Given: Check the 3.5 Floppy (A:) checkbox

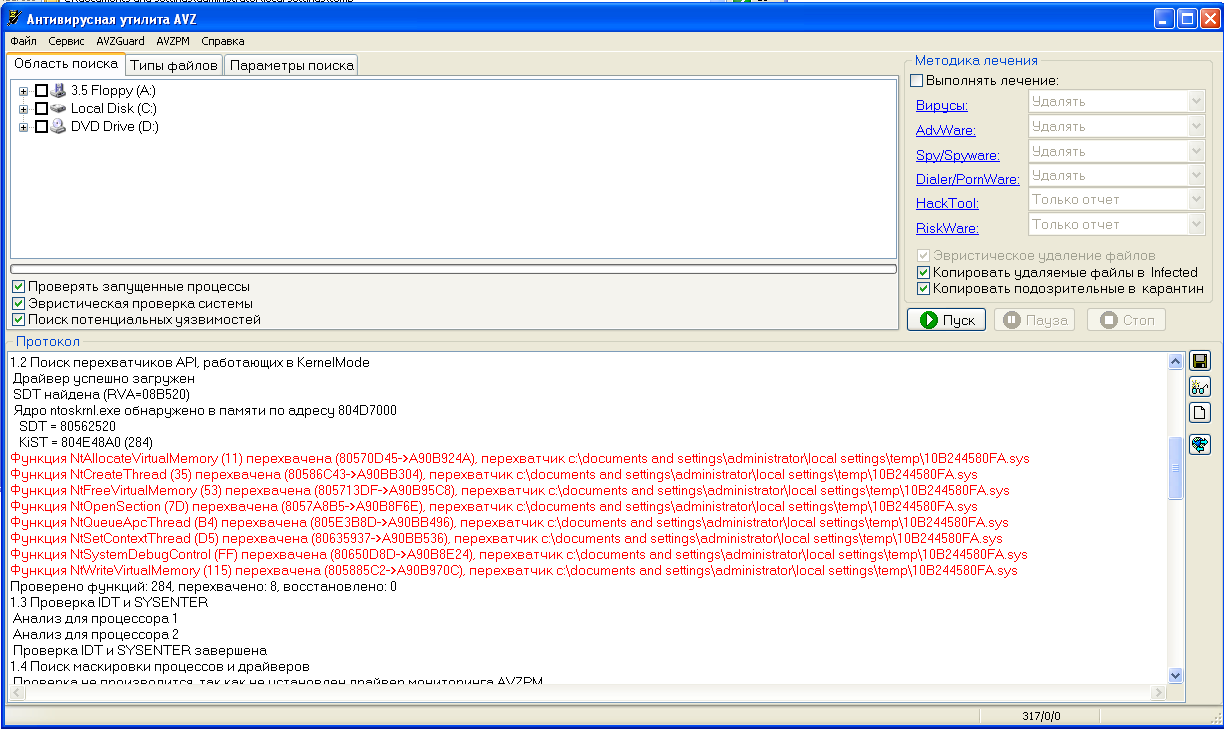Looking at the screenshot, I should click(41, 90).
